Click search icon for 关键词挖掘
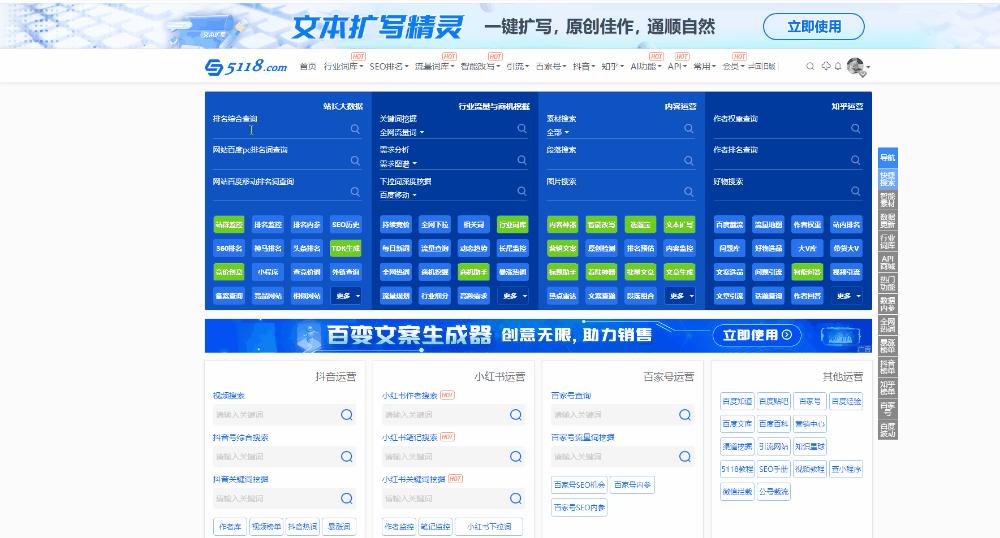Image resolution: width=1000 pixels, height=538 pixels. click(522, 129)
